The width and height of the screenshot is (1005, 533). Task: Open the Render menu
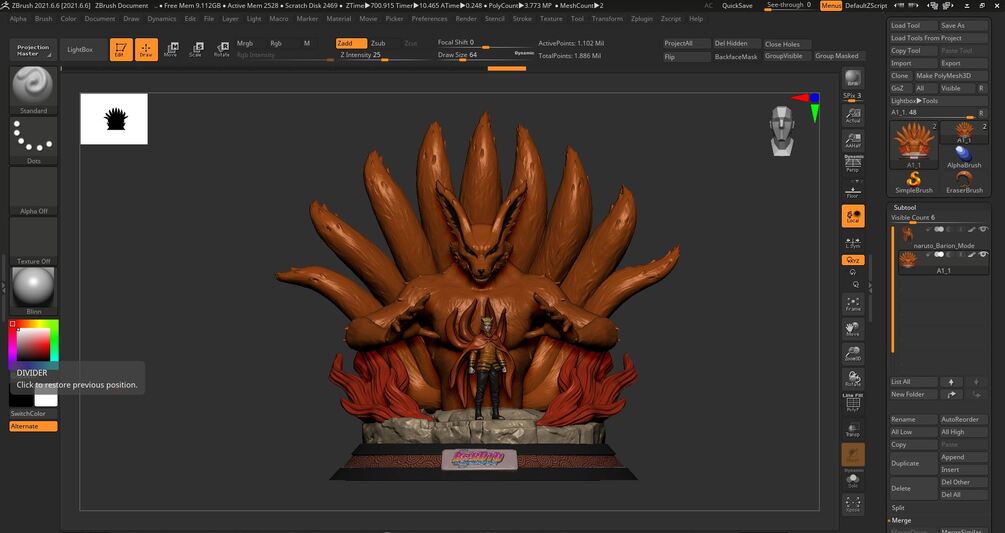pyautogui.click(x=466, y=19)
